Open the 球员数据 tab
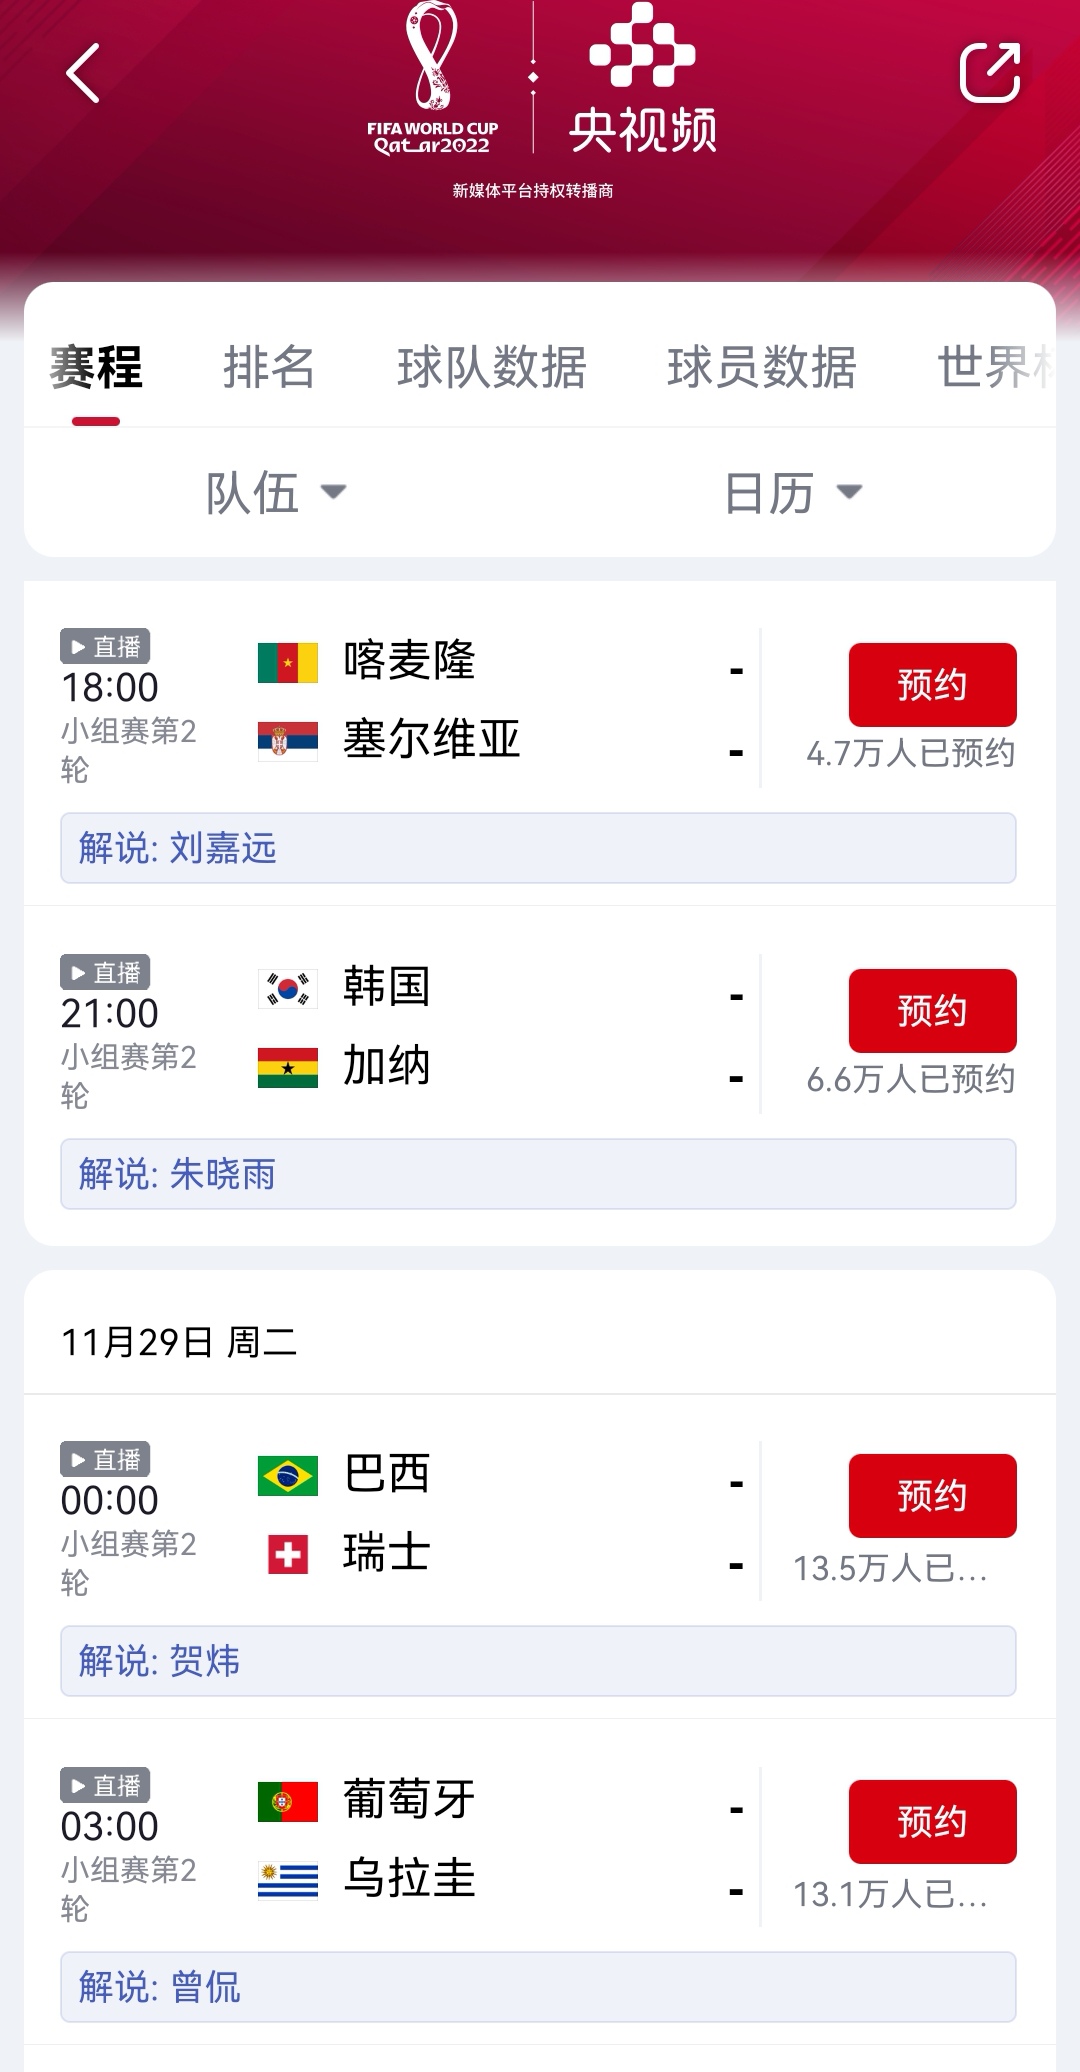This screenshot has width=1080, height=2072. (x=762, y=367)
